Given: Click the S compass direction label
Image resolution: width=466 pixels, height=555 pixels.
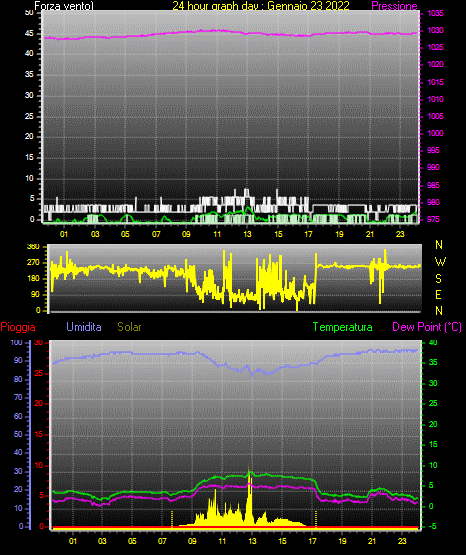Looking at the screenshot, I should point(438,279).
